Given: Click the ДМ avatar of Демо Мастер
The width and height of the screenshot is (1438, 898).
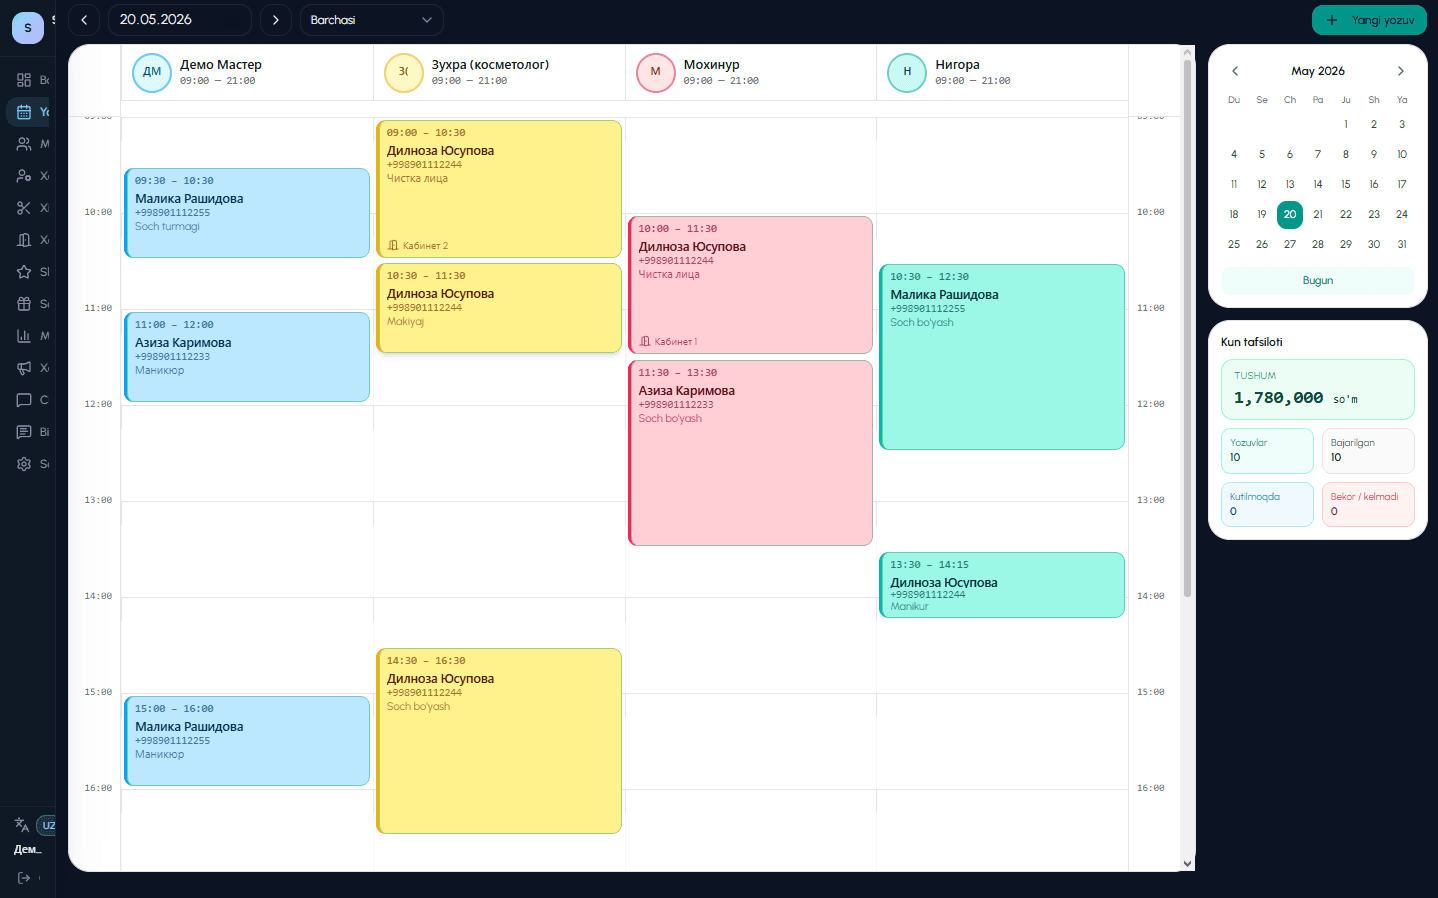Looking at the screenshot, I should [x=152, y=72].
